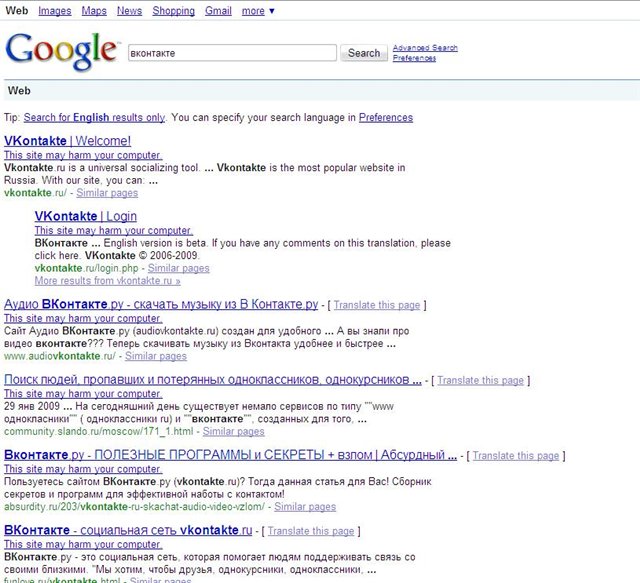
Task: Click the green 'vkontakte.ru/login.php' URL text
Action: pyautogui.click(x=87, y=268)
